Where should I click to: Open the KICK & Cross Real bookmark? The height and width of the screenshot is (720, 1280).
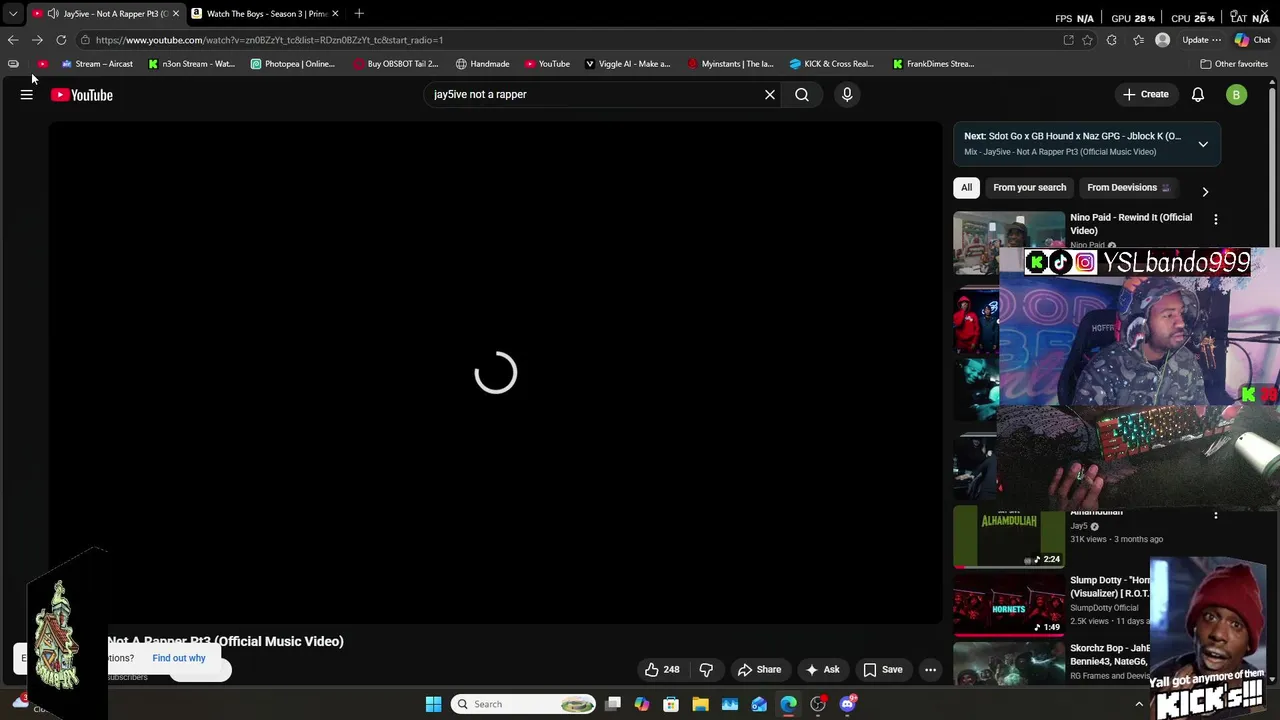pos(831,64)
